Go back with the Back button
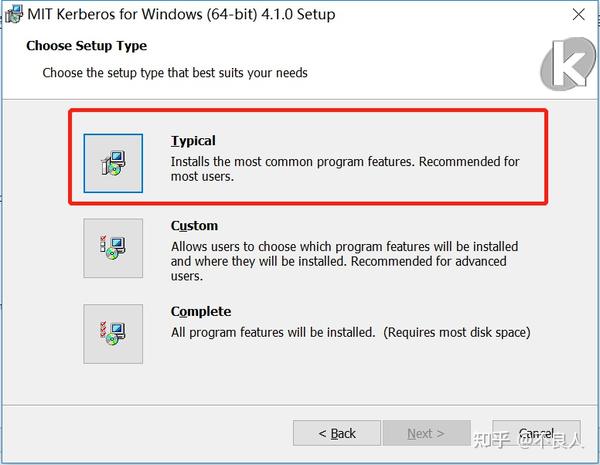This screenshot has height=465, width=600. [x=337, y=433]
